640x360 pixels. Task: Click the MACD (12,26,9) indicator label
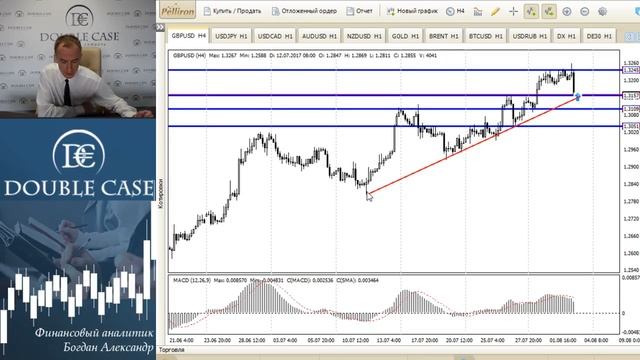tap(192, 280)
